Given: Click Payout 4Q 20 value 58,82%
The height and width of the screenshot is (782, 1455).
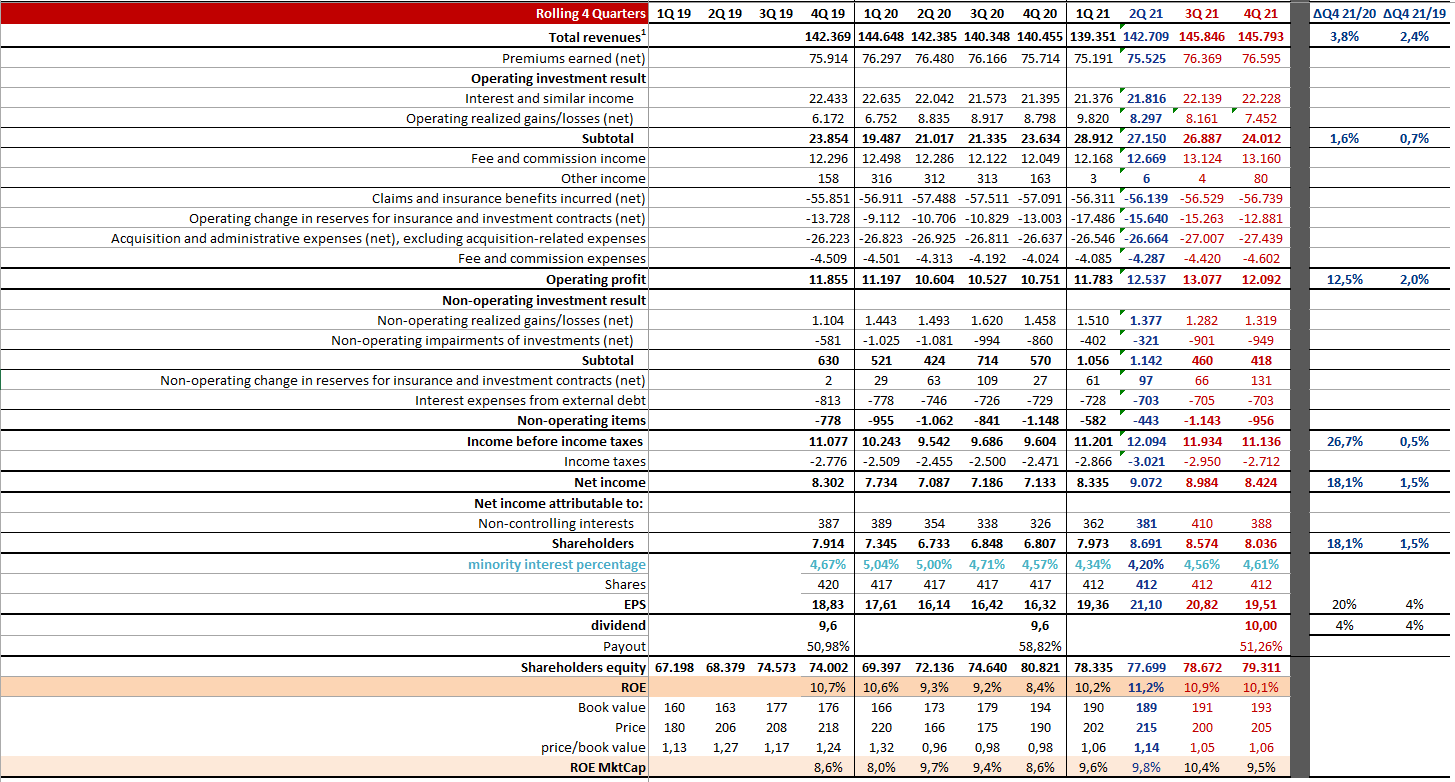Looking at the screenshot, I should pos(1040,646).
